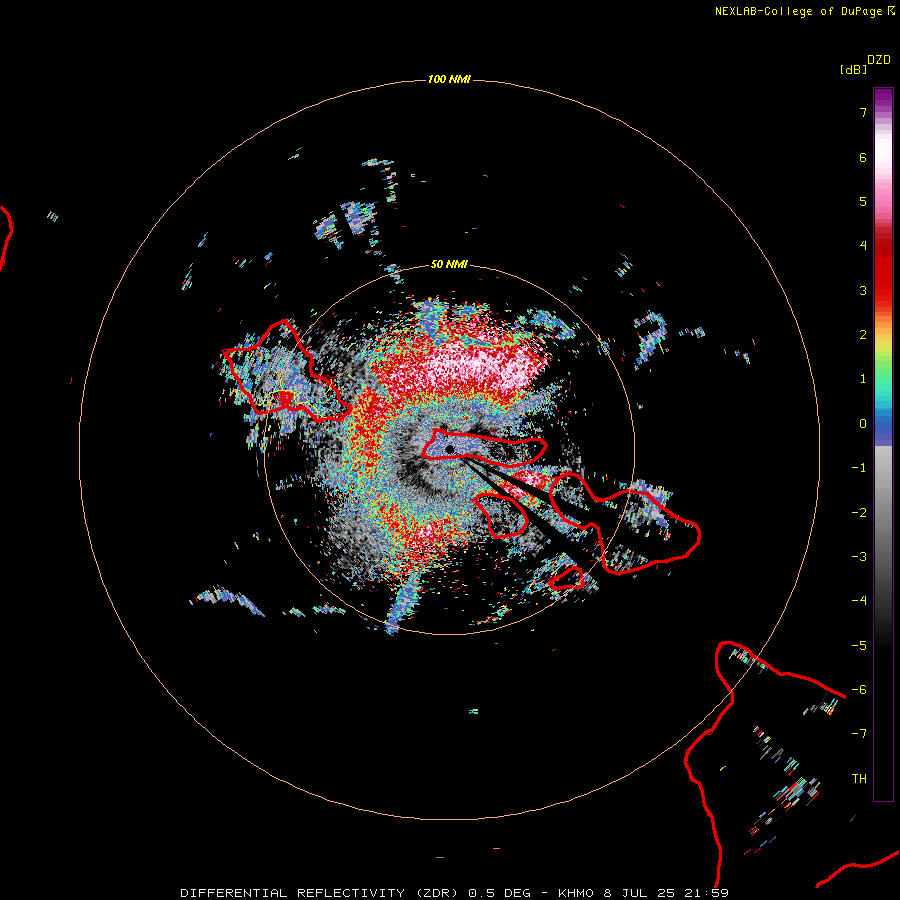Click the 1 value on color scale
900x900 pixels.
(x=863, y=379)
